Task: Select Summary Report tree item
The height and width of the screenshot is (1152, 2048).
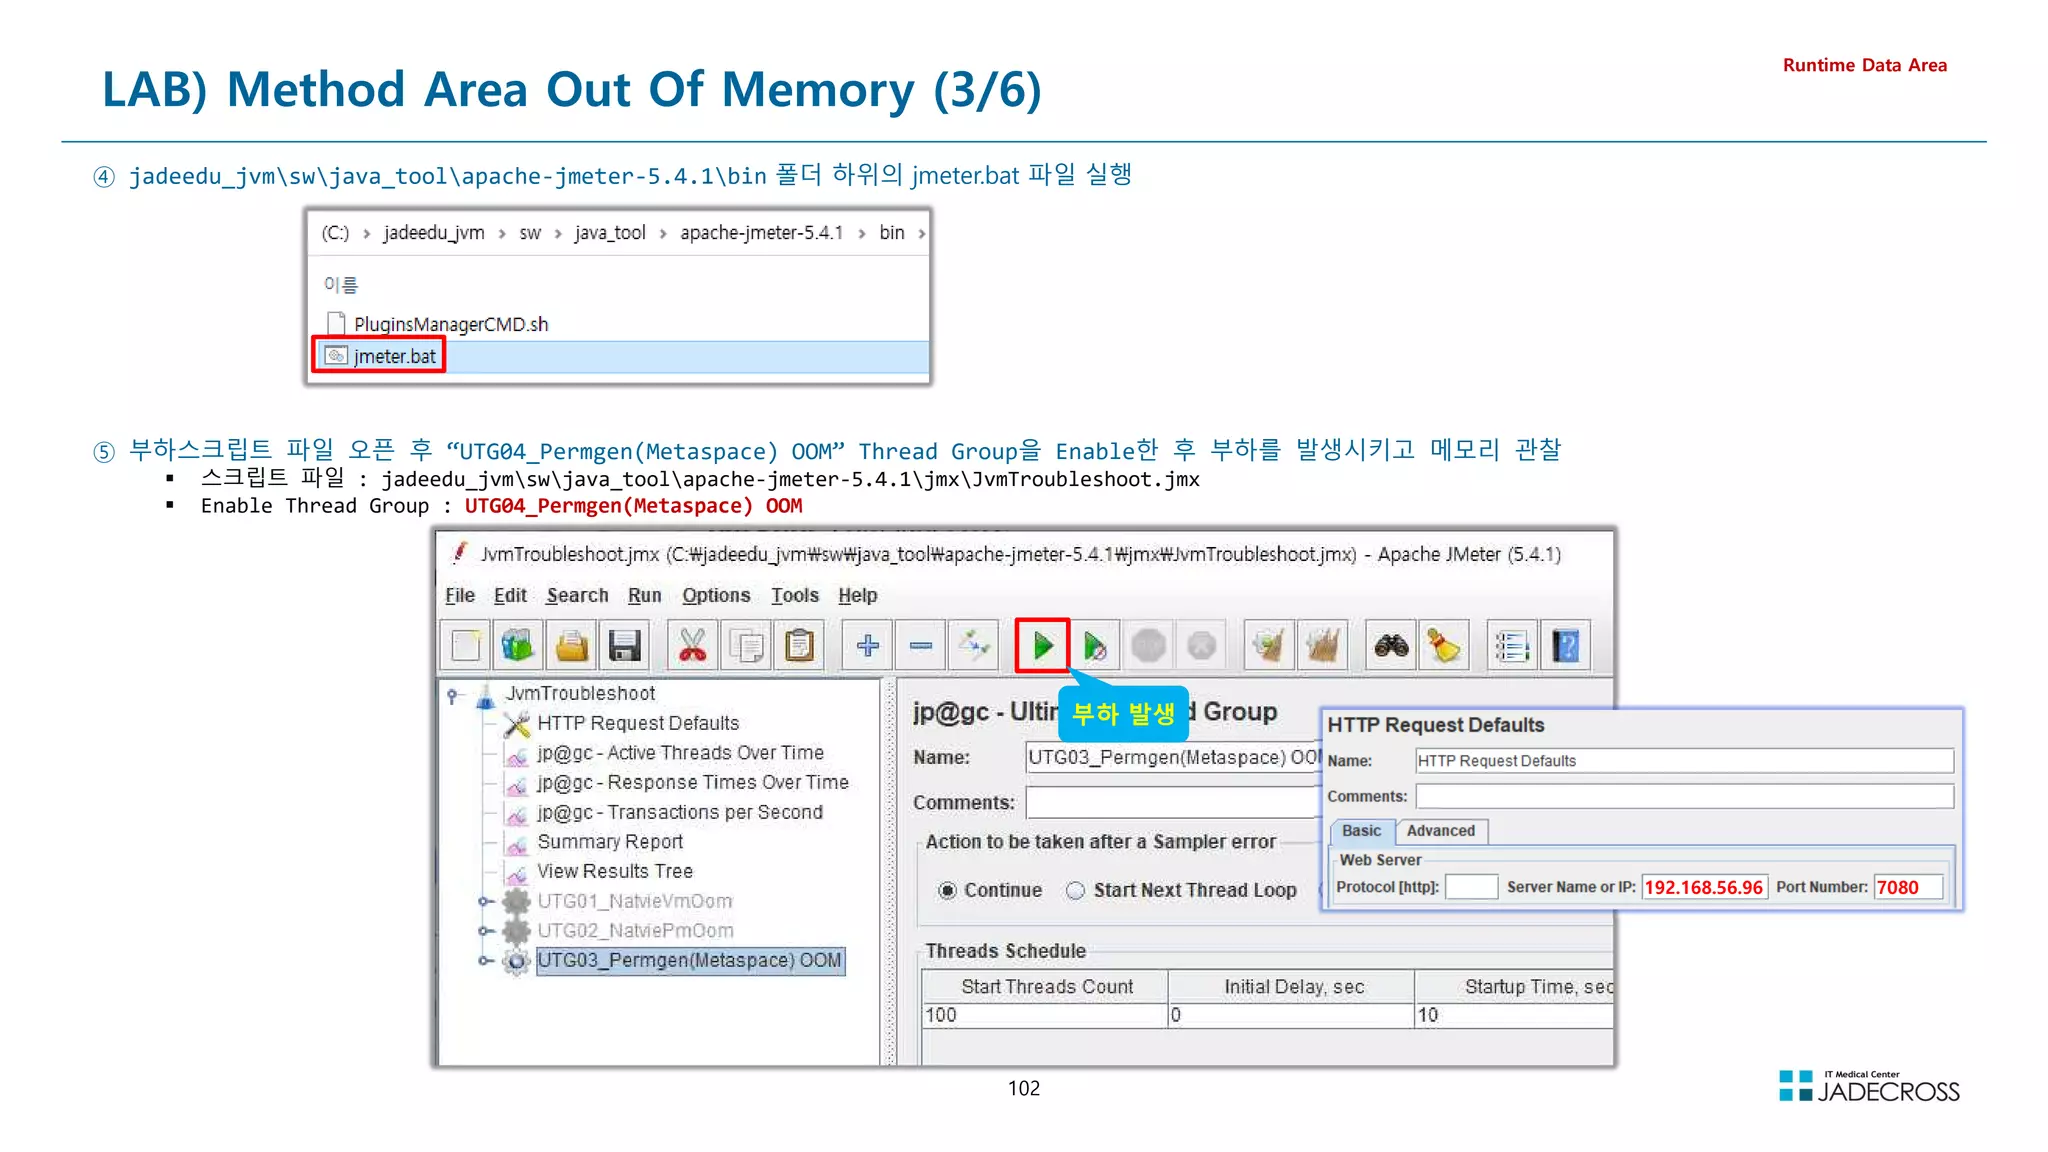Action: pos(610,842)
